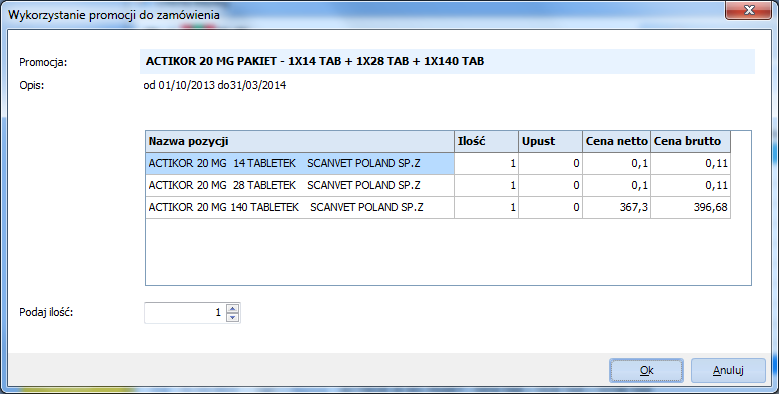Image resolution: width=779 pixels, height=394 pixels.
Task: Click the Upust cell of the 140 TABLETEK row
Action: (550, 207)
